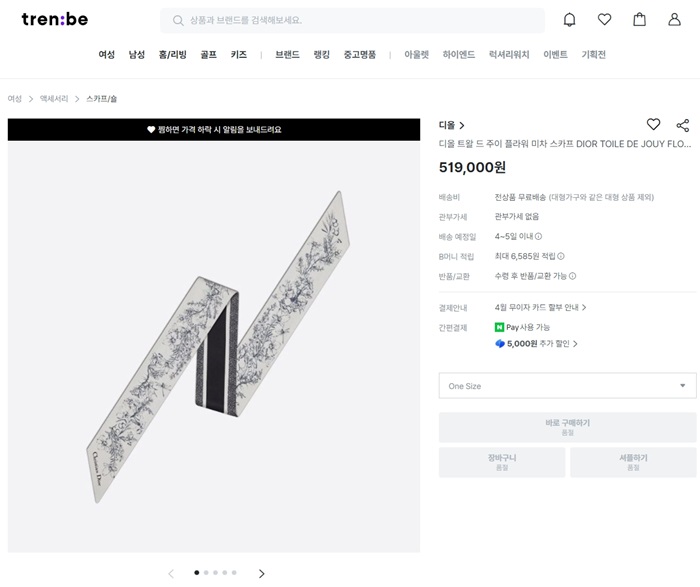Click the 장바구니 button
Viewport: 700px width, 587px height.
(502, 462)
